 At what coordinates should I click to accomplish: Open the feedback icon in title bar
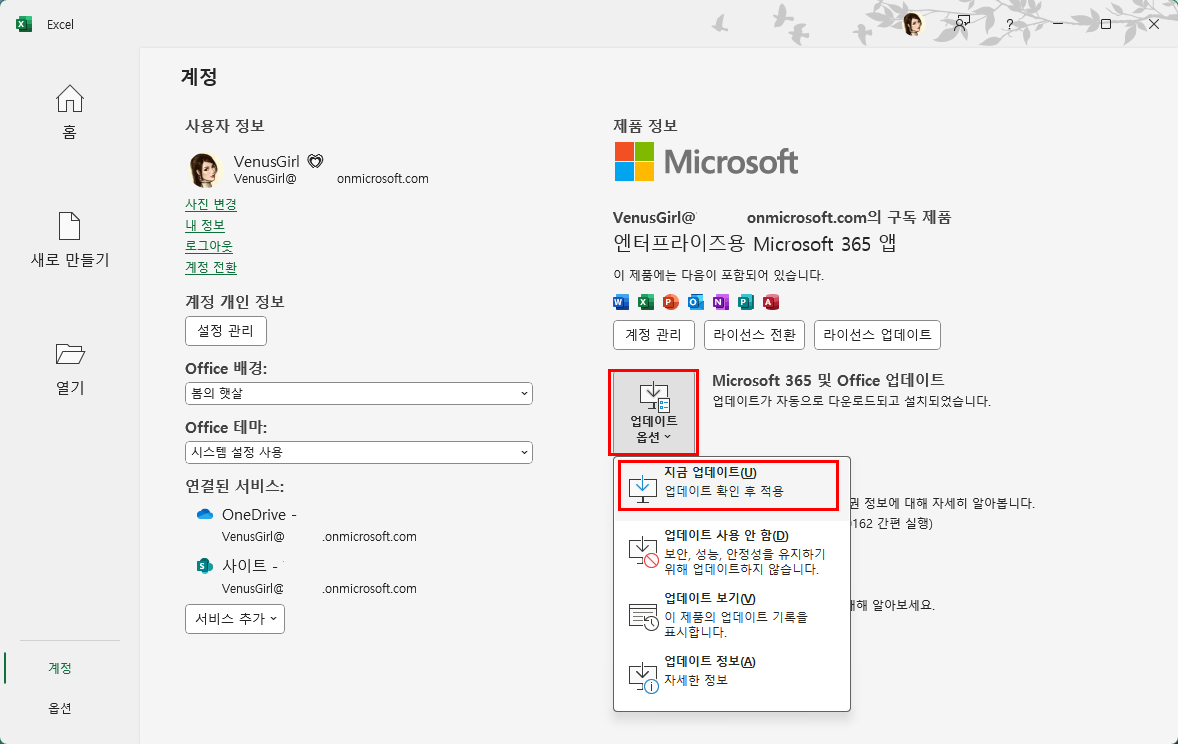coord(962,24)
